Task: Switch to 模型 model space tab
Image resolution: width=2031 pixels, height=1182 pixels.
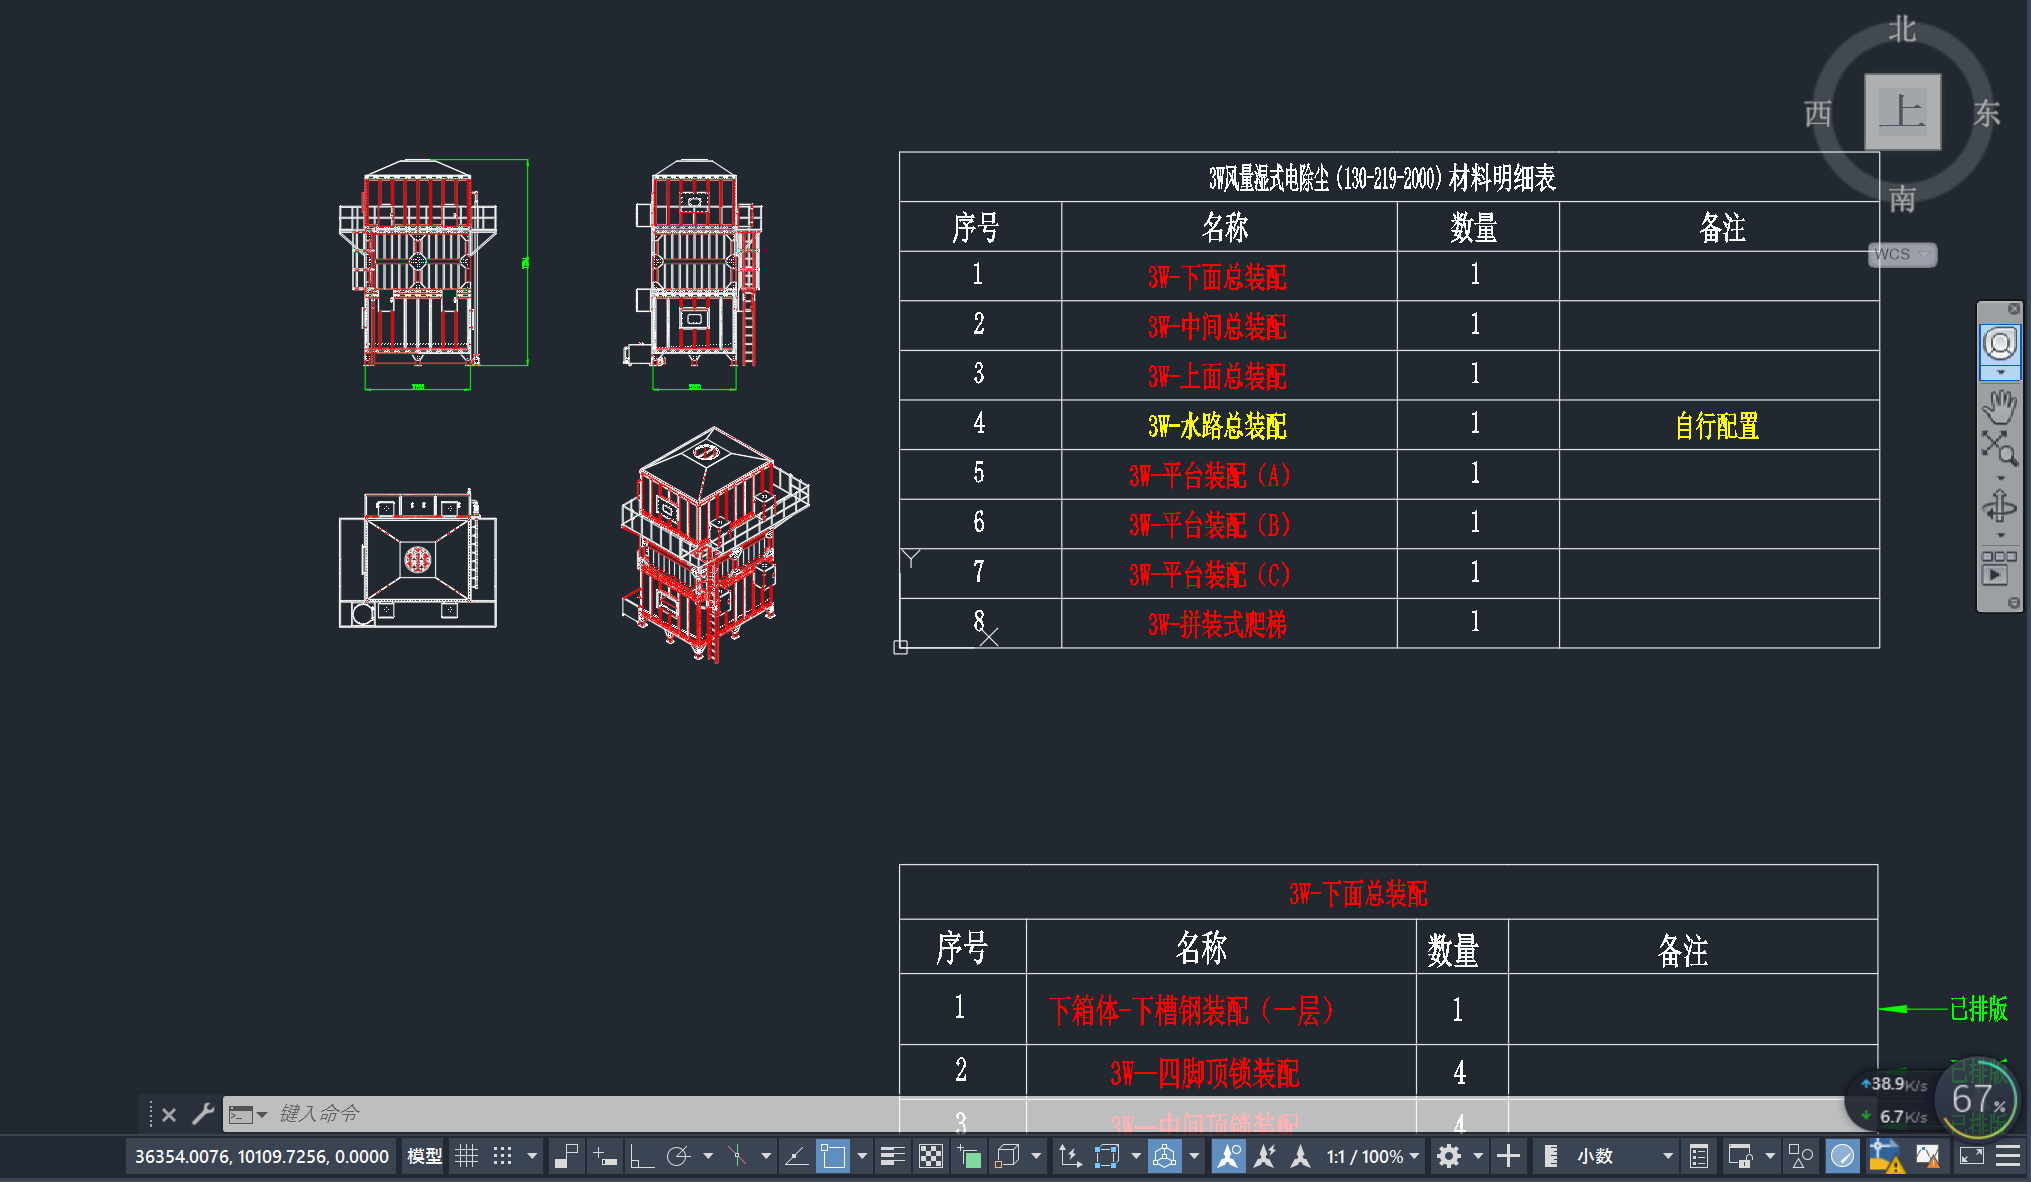Action: tap(424, 1157)
